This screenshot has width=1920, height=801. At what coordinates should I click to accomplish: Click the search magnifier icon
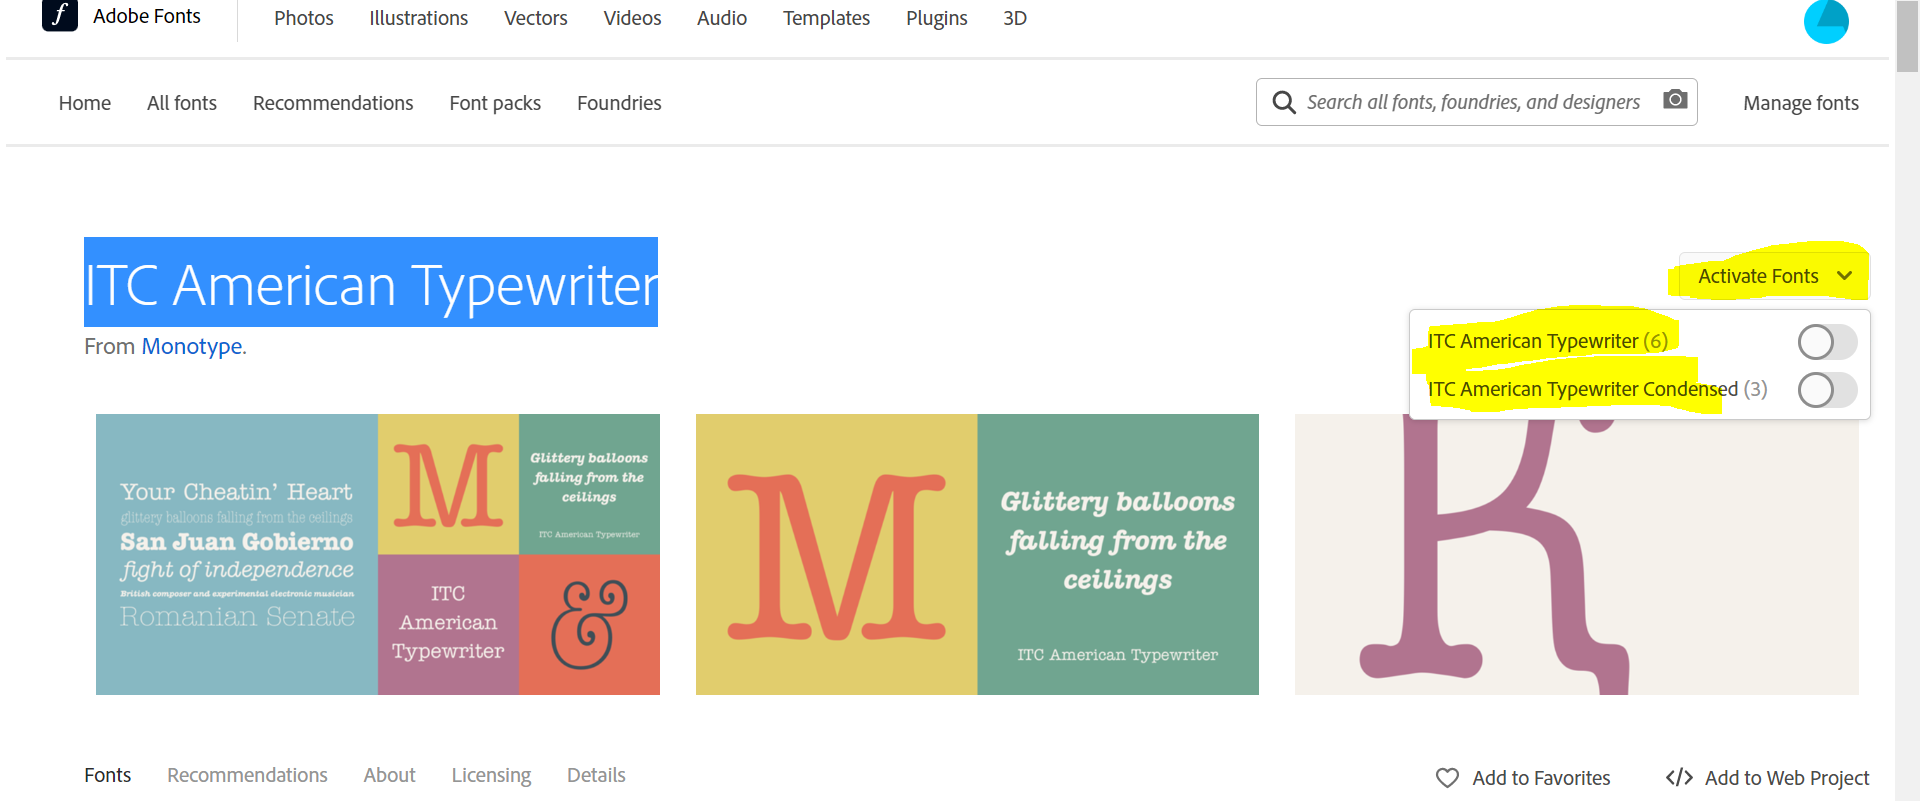1283,102
